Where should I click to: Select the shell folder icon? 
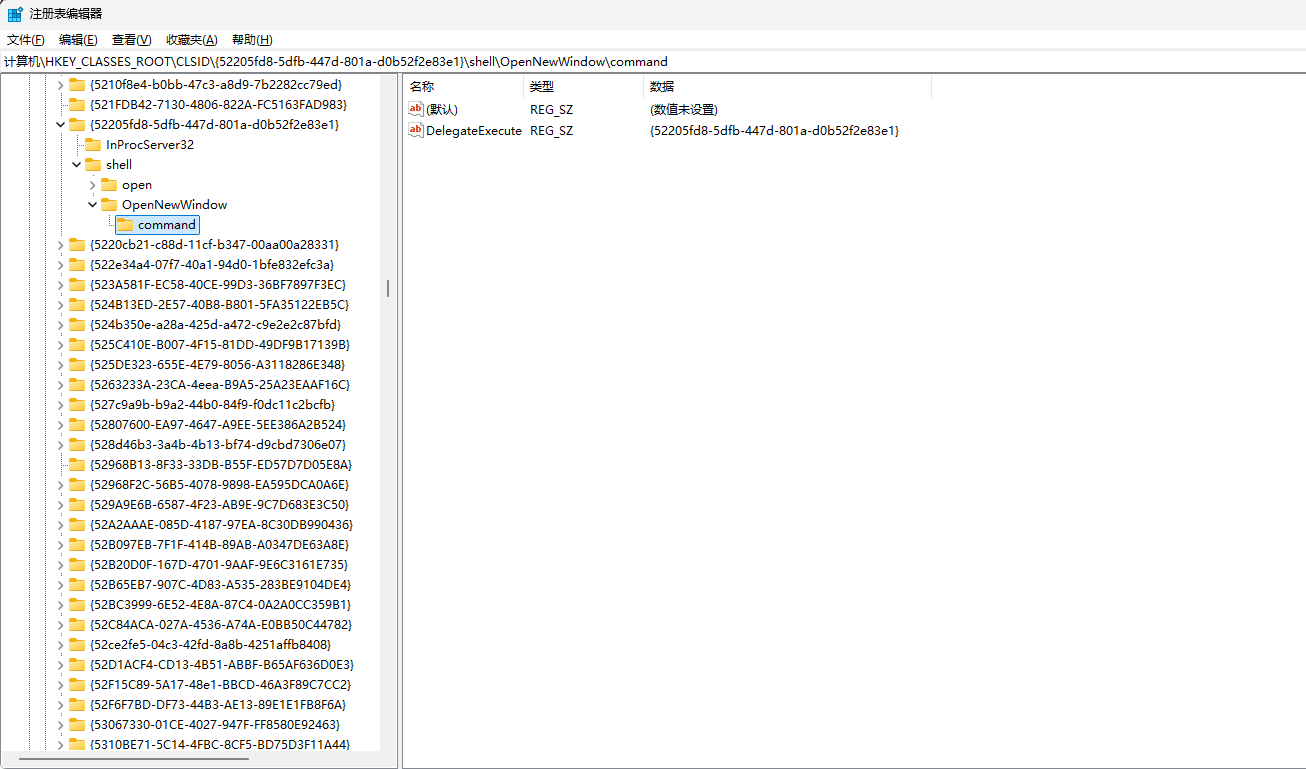pos(93,165)
